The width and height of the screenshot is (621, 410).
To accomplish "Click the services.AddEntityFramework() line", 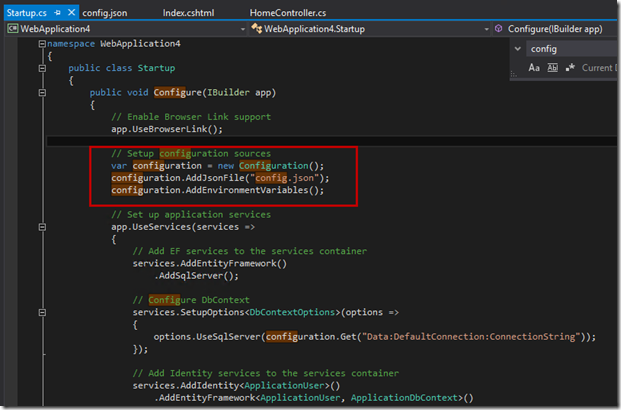I will pos(210,263).
